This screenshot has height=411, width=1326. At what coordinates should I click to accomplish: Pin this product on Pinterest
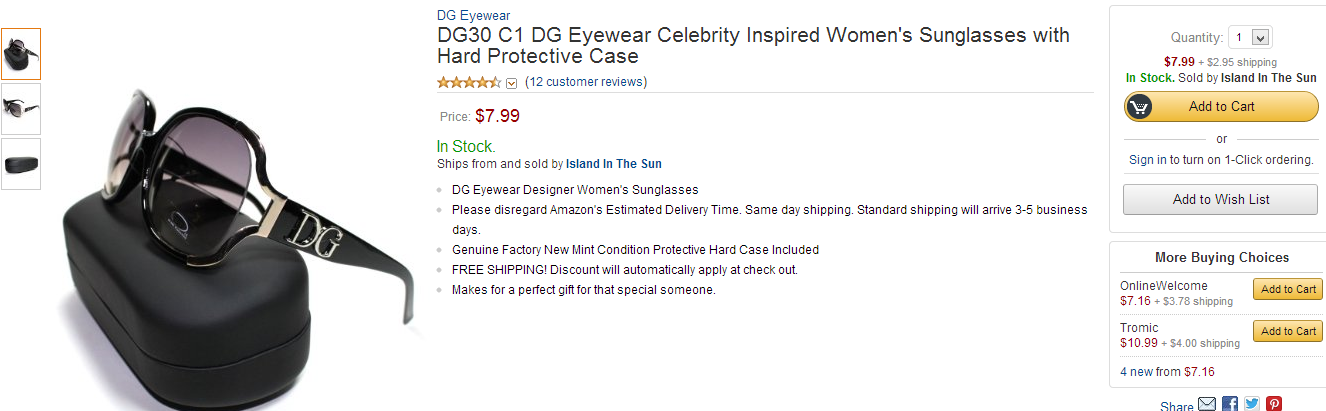point(1274,404)
